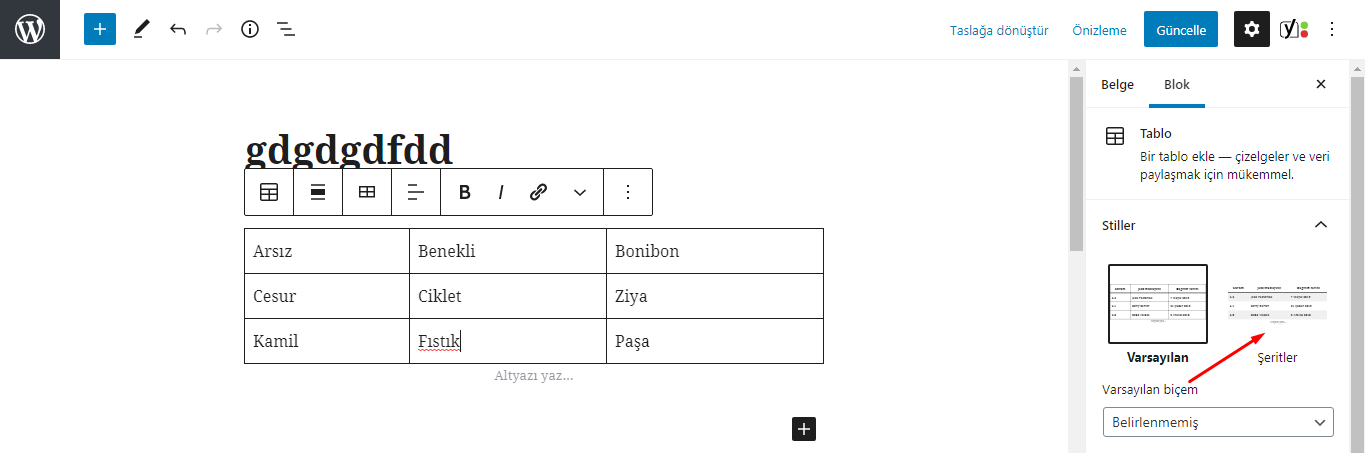Screen dimensions: 1365x453
Task: Toggle italic formatting
Action: pos(501,192)
